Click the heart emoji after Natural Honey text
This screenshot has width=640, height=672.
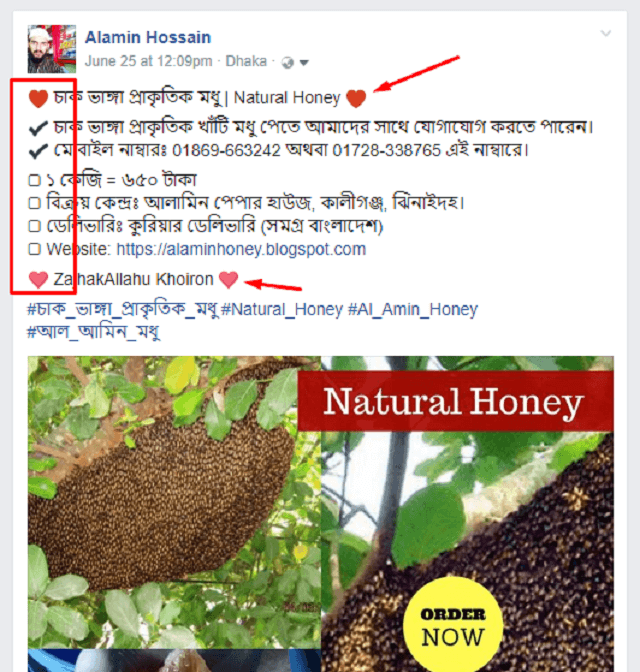pos(356,98)
